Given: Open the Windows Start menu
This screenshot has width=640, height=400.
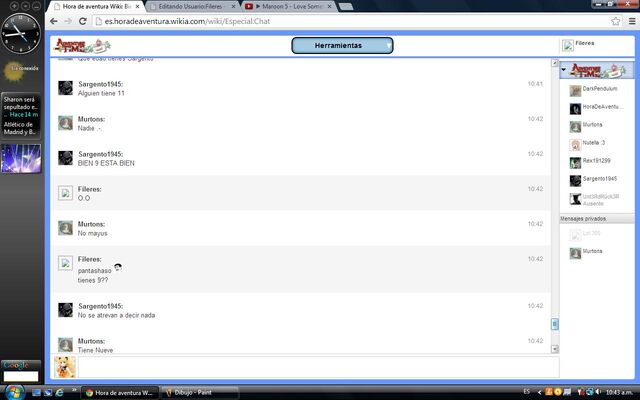Looking at the screenshot, I should [13, 393].
